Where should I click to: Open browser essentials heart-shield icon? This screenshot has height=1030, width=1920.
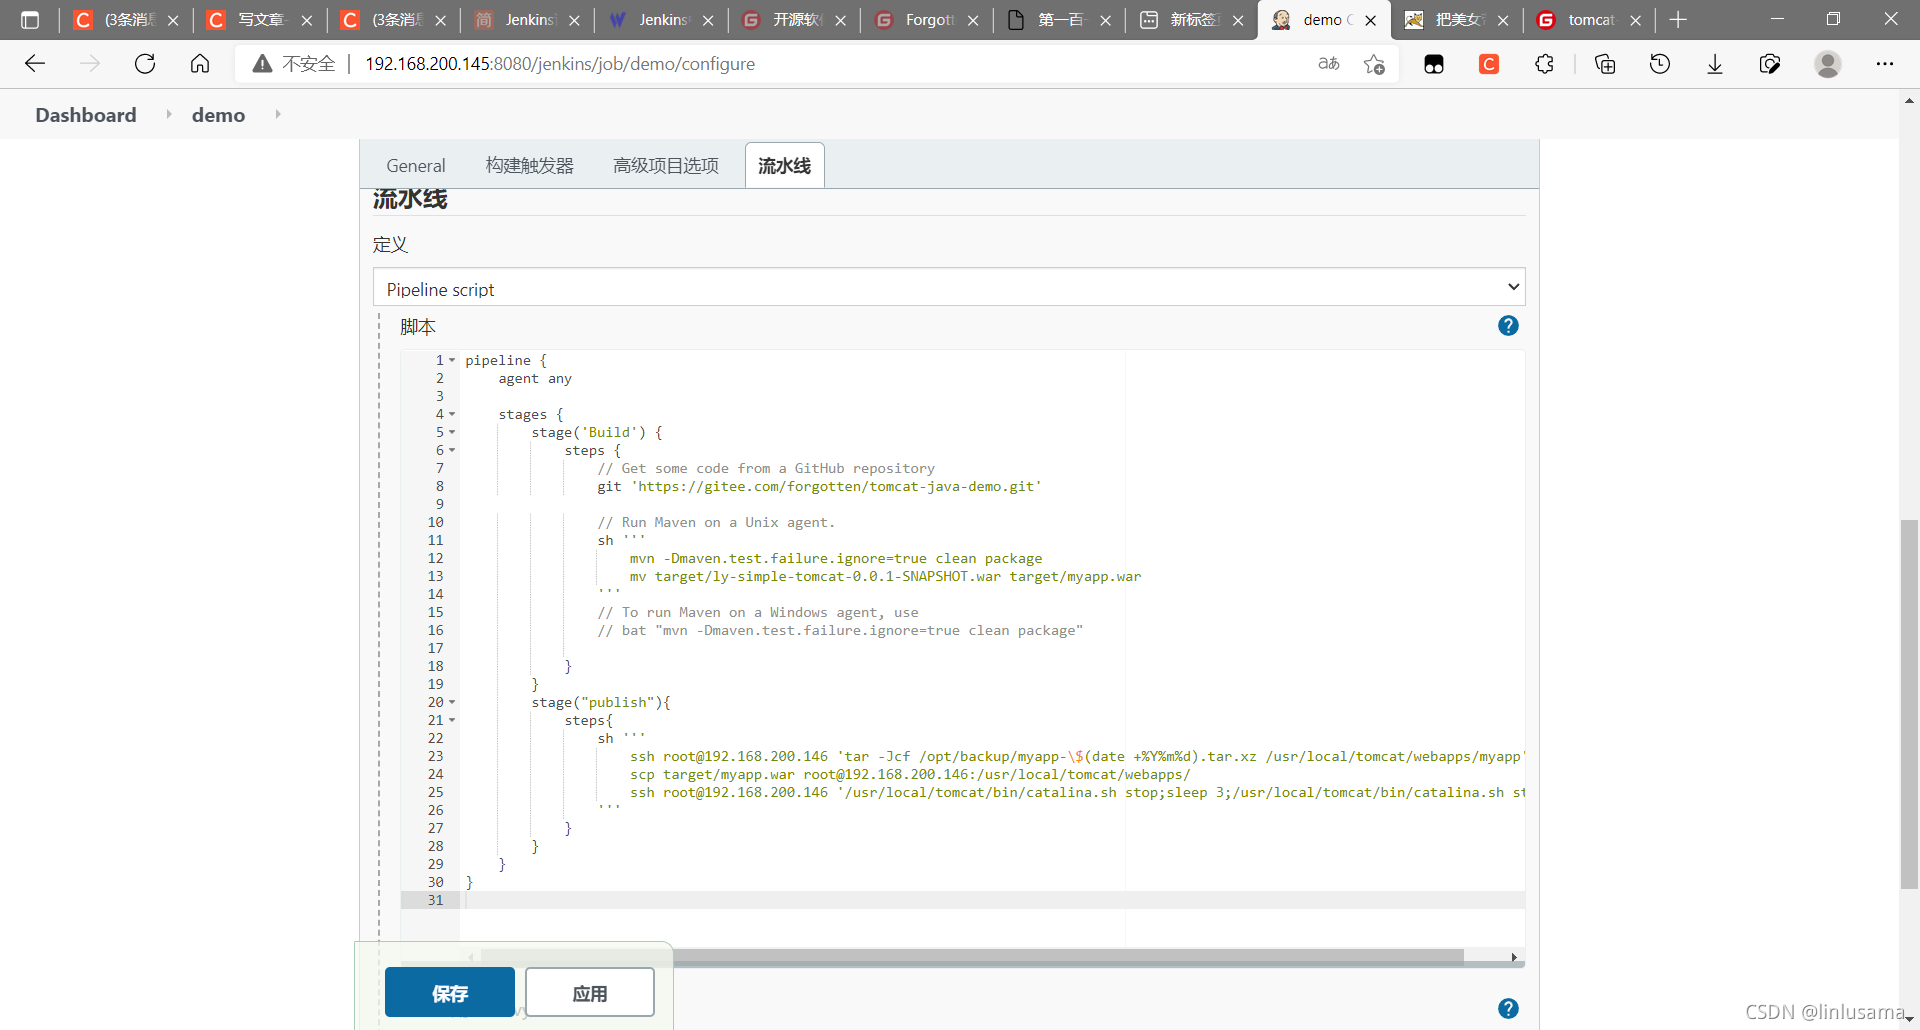tap(1770, 64)
